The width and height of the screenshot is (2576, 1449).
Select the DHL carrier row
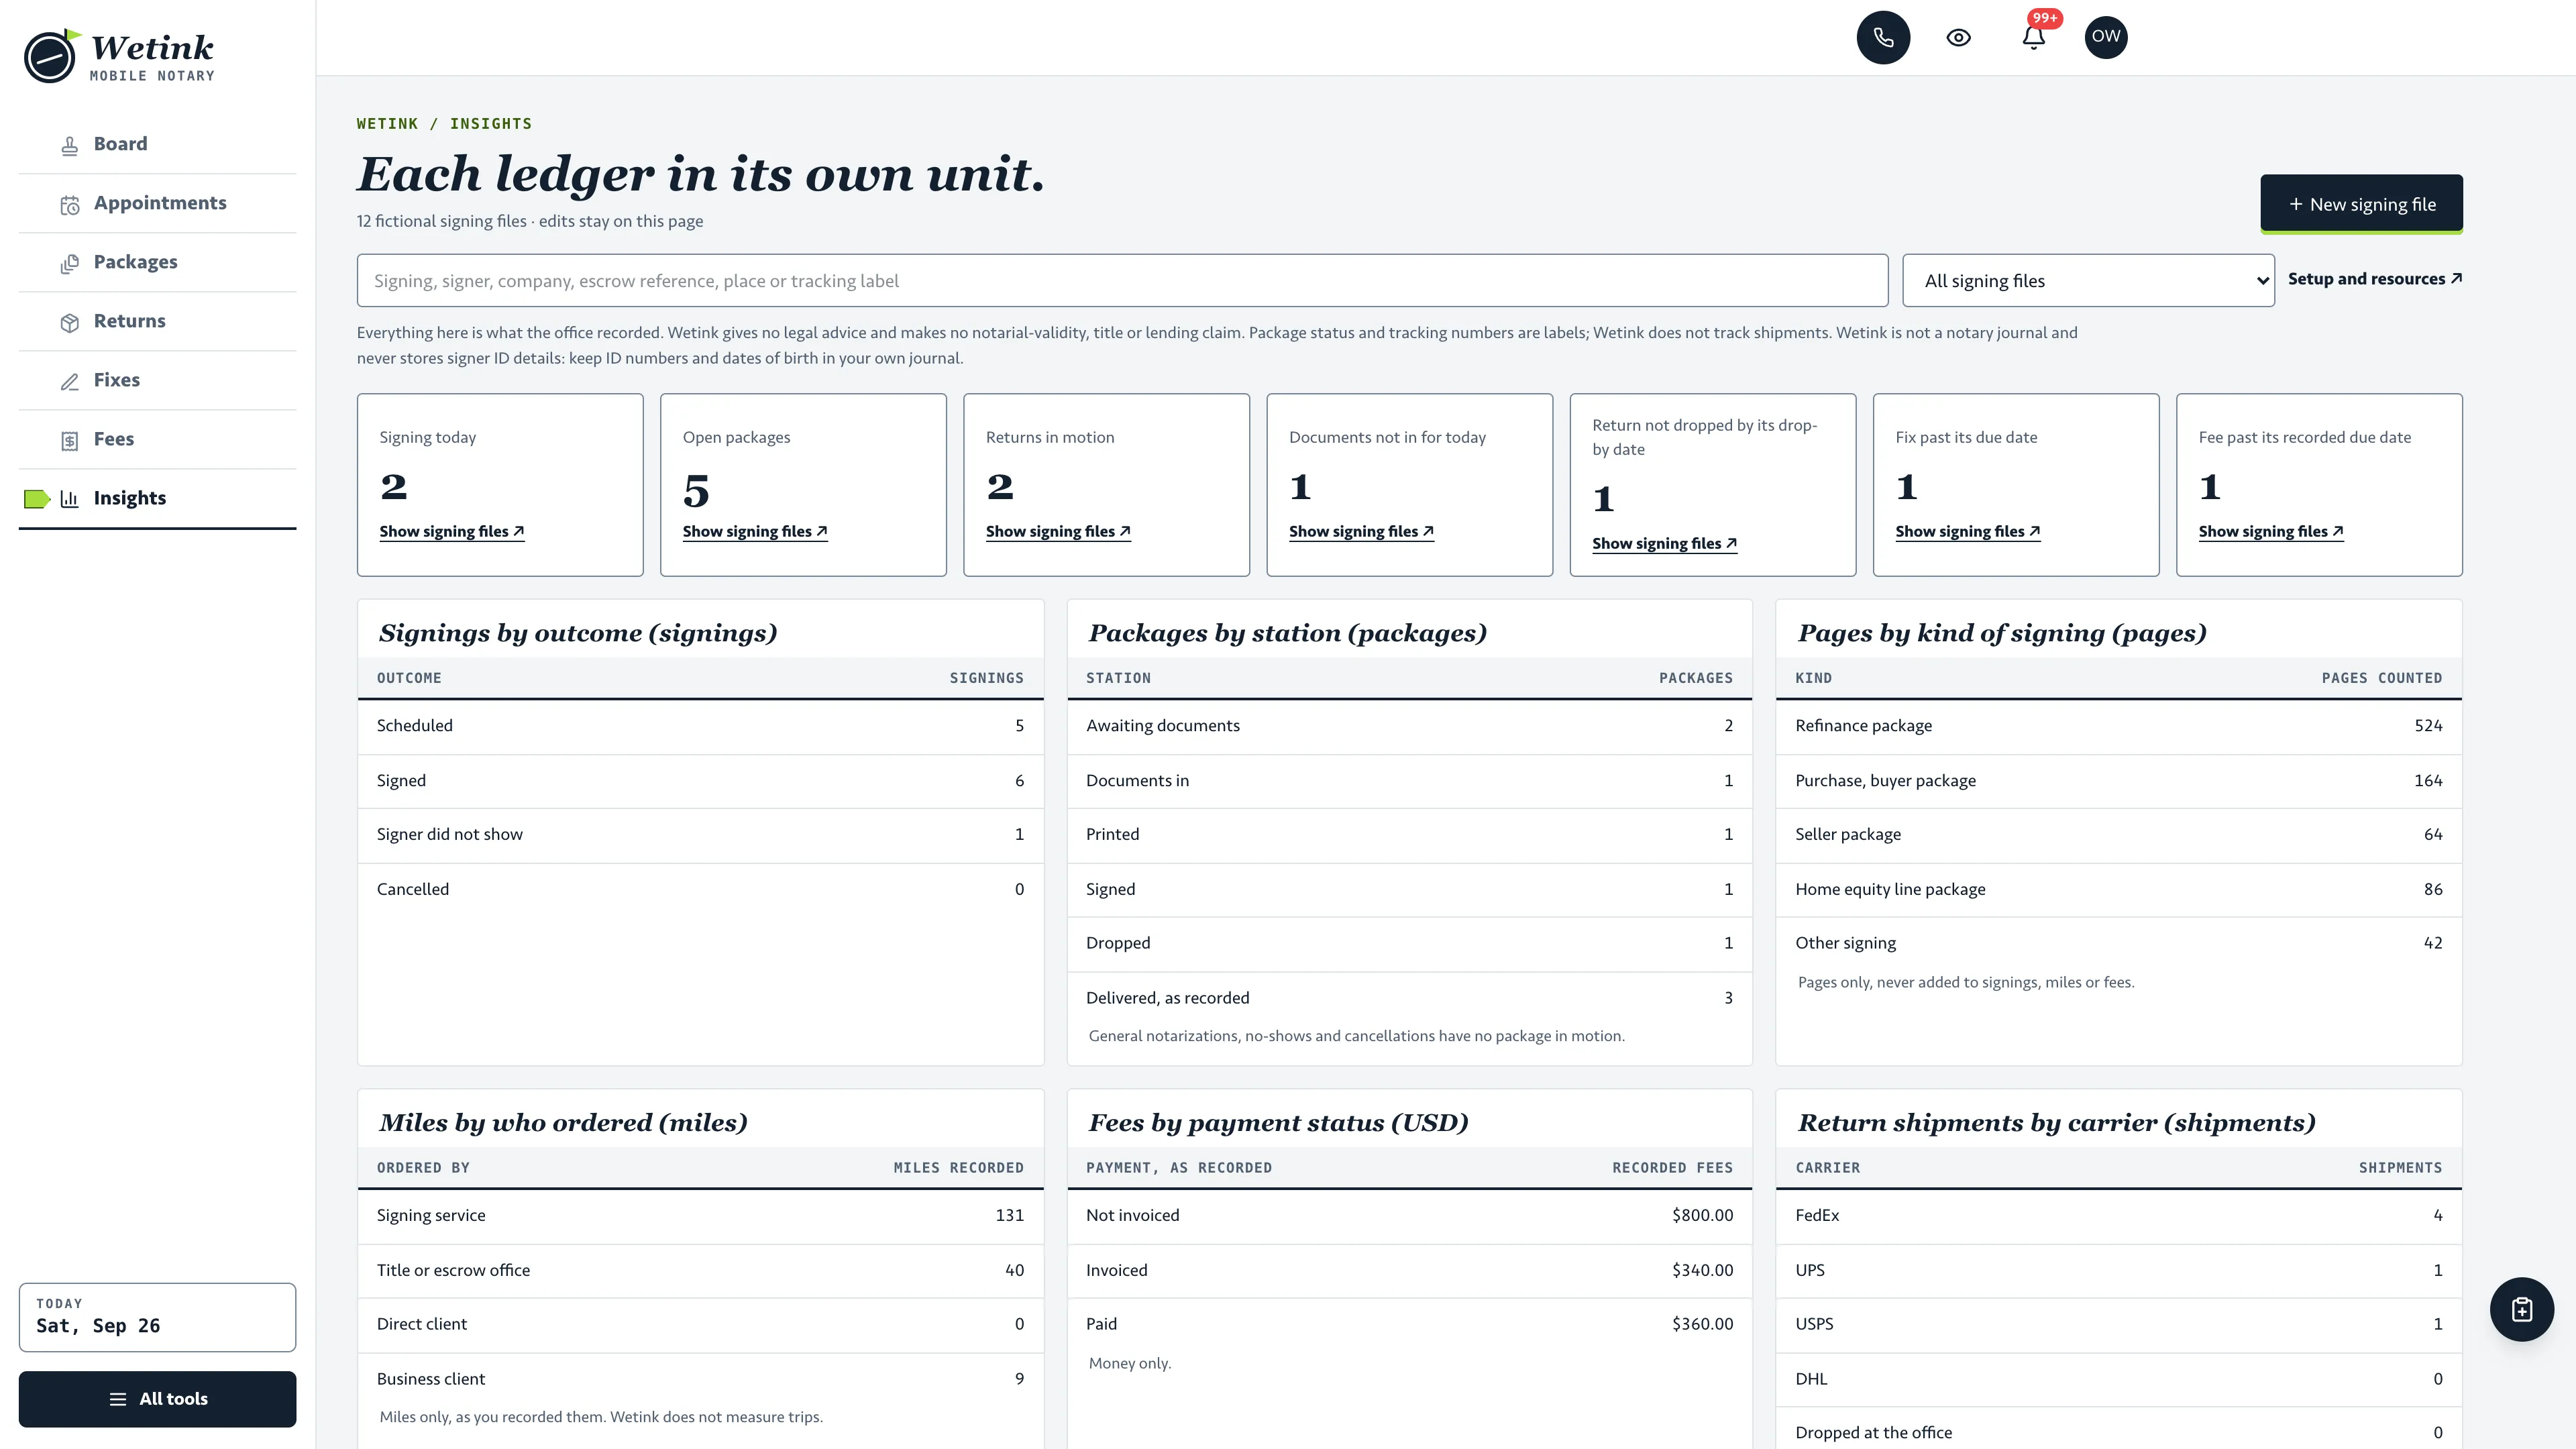click(x=2118, y=1380)
